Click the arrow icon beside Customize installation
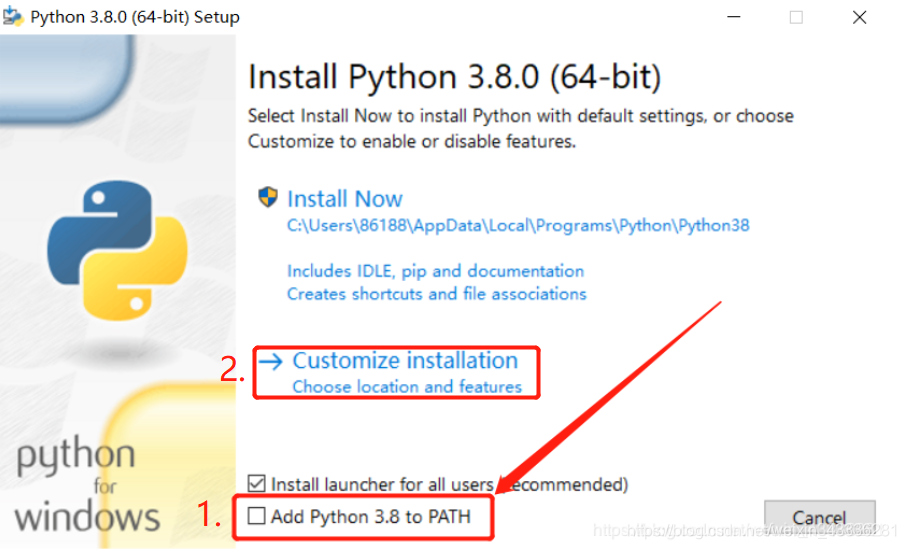 270,362
